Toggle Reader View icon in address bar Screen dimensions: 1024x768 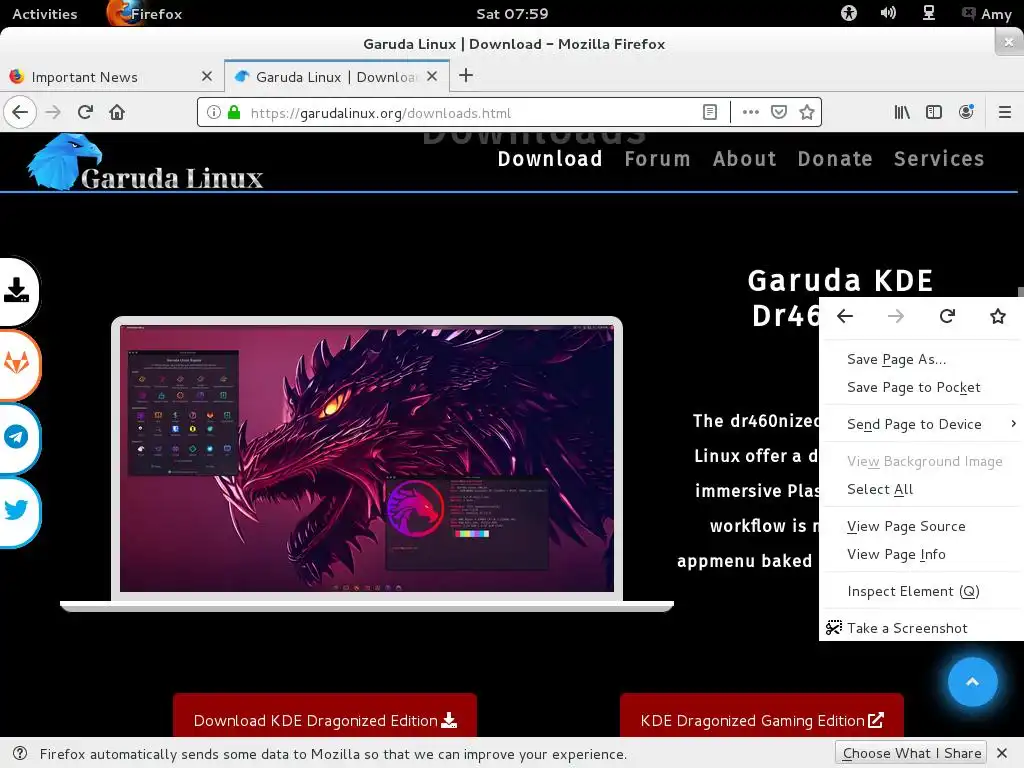710,112
